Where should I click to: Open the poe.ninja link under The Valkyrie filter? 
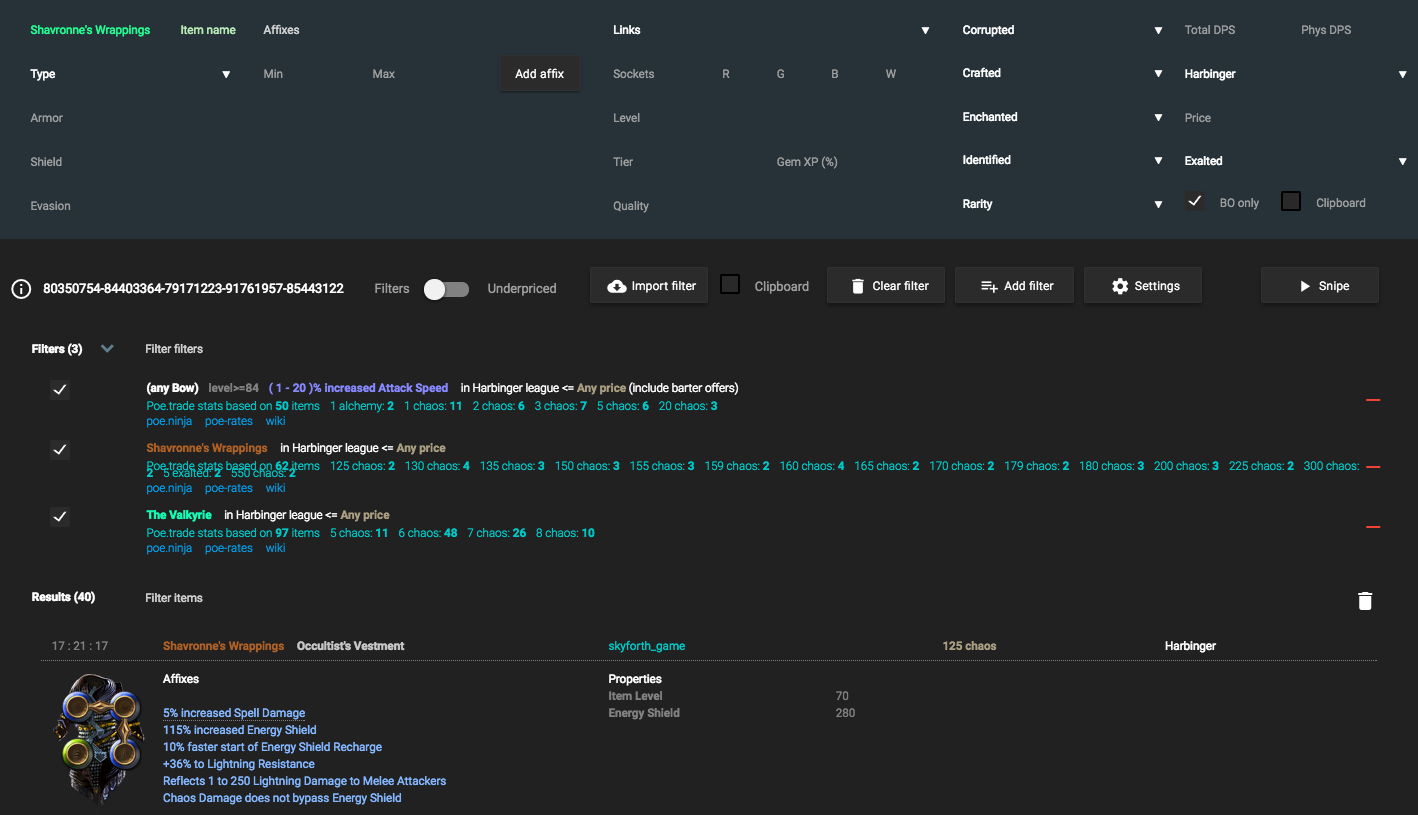[x=169, y=548]
